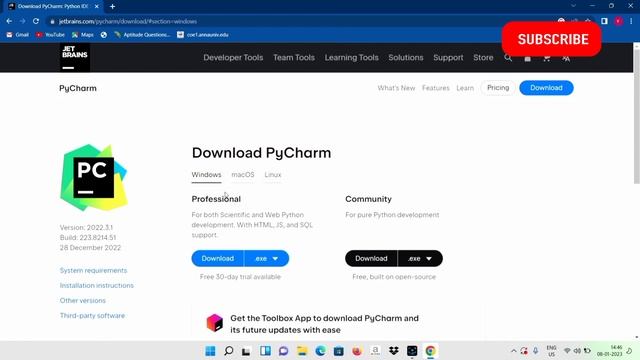Switch to the Linux tab
This screenshot has width=640, height=360.
point(273,175)
